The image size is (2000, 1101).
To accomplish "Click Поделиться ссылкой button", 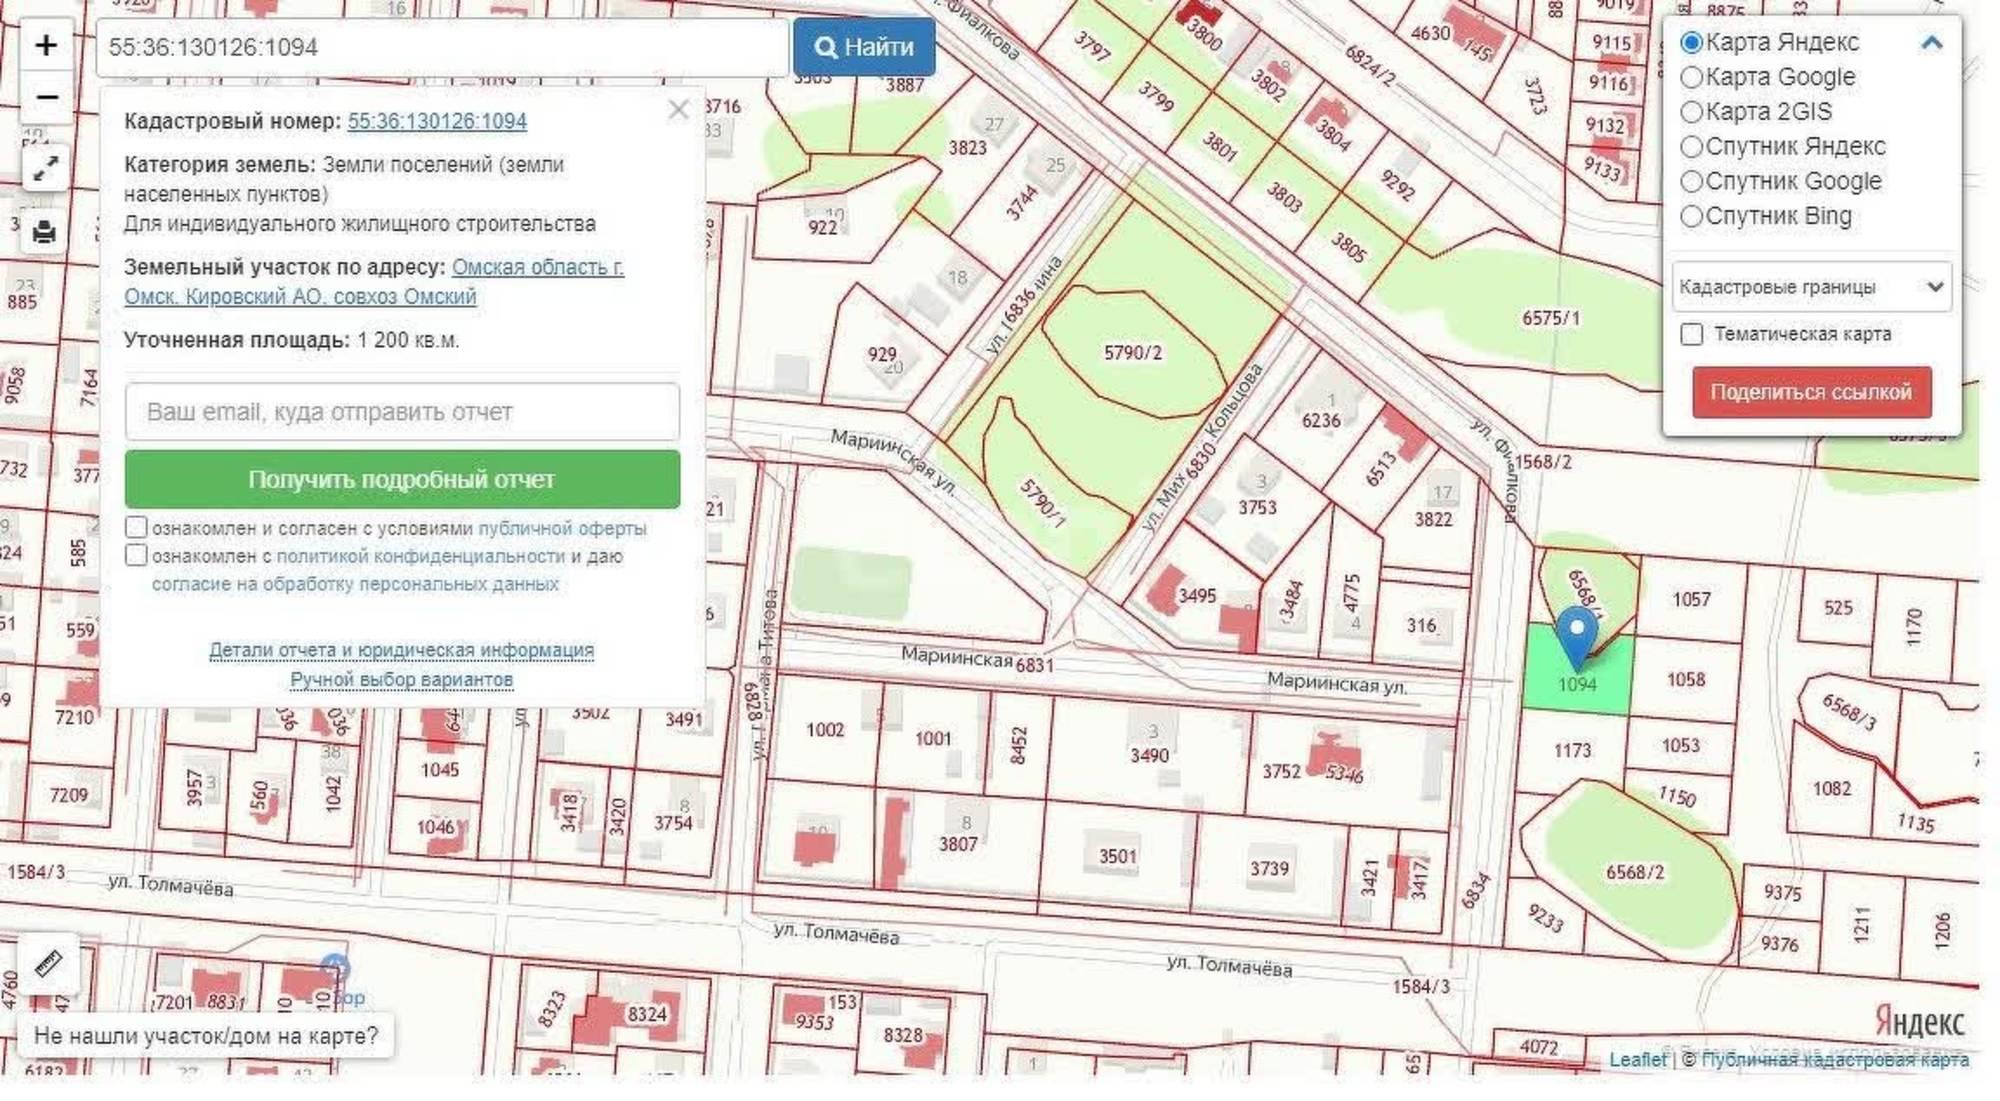I will [1811, 391].
